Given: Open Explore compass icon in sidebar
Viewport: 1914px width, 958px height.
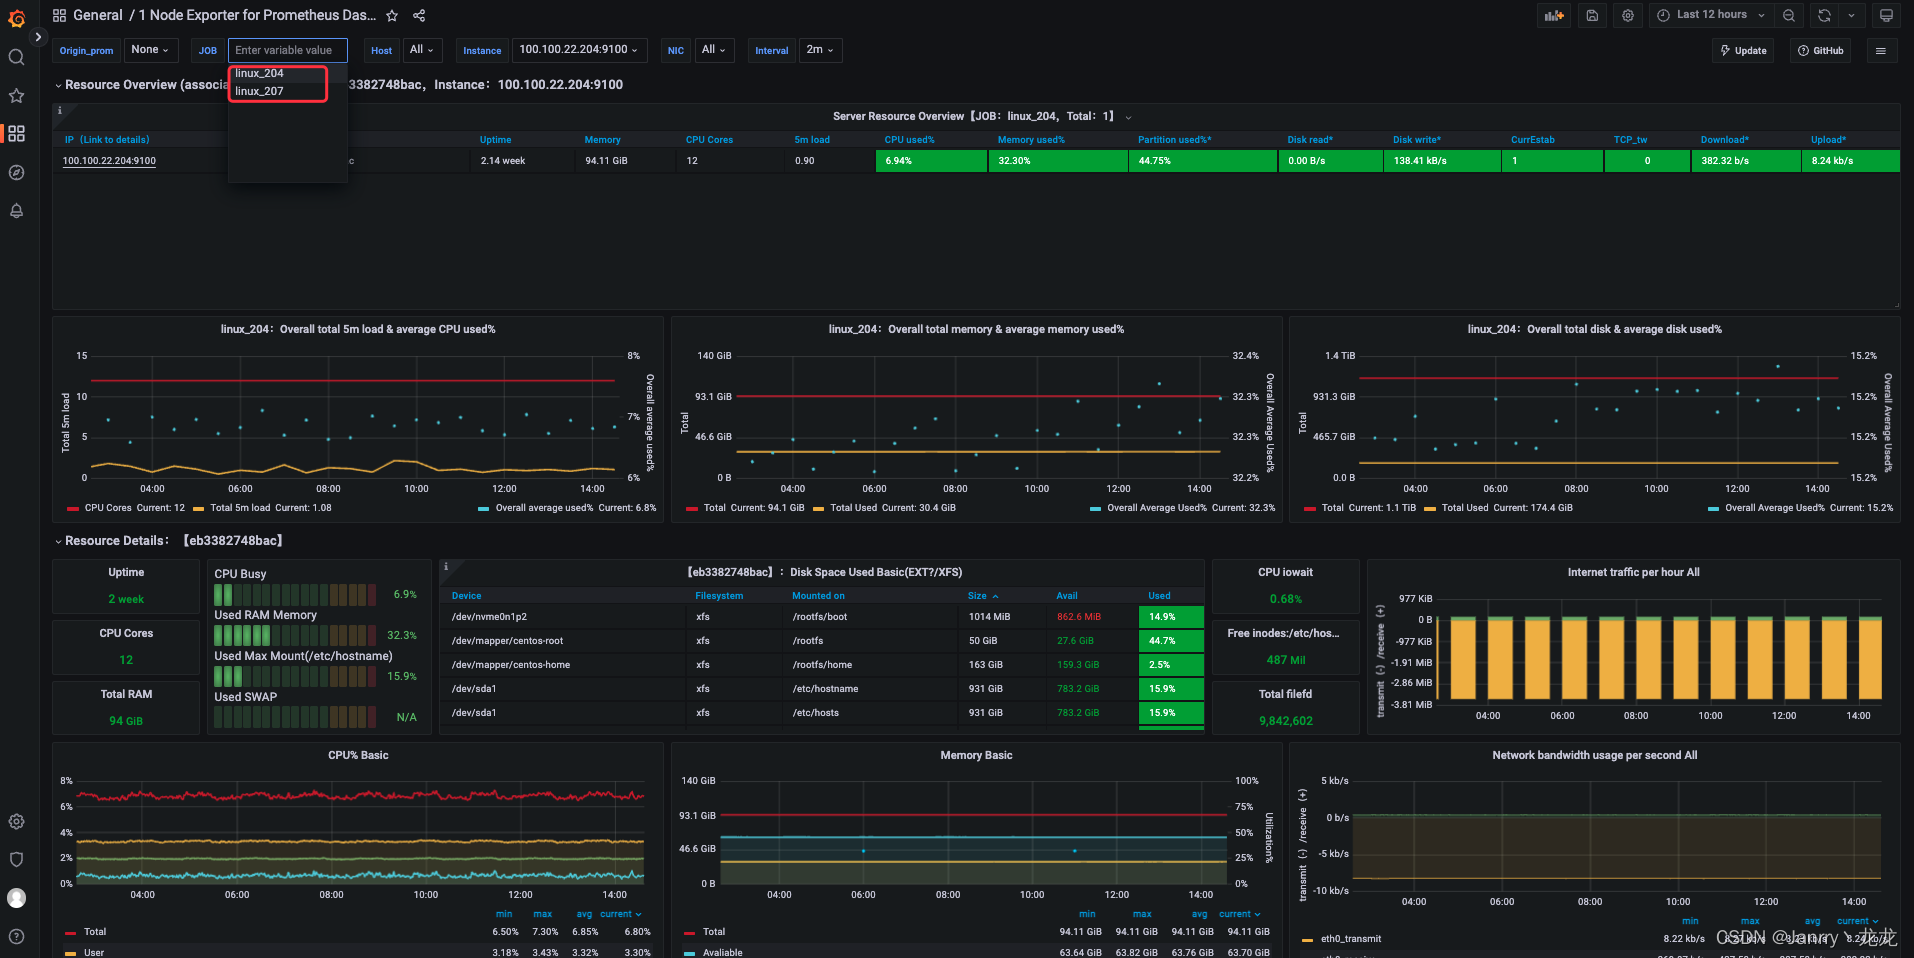Looking at the screenshot, I should point(16,172).
